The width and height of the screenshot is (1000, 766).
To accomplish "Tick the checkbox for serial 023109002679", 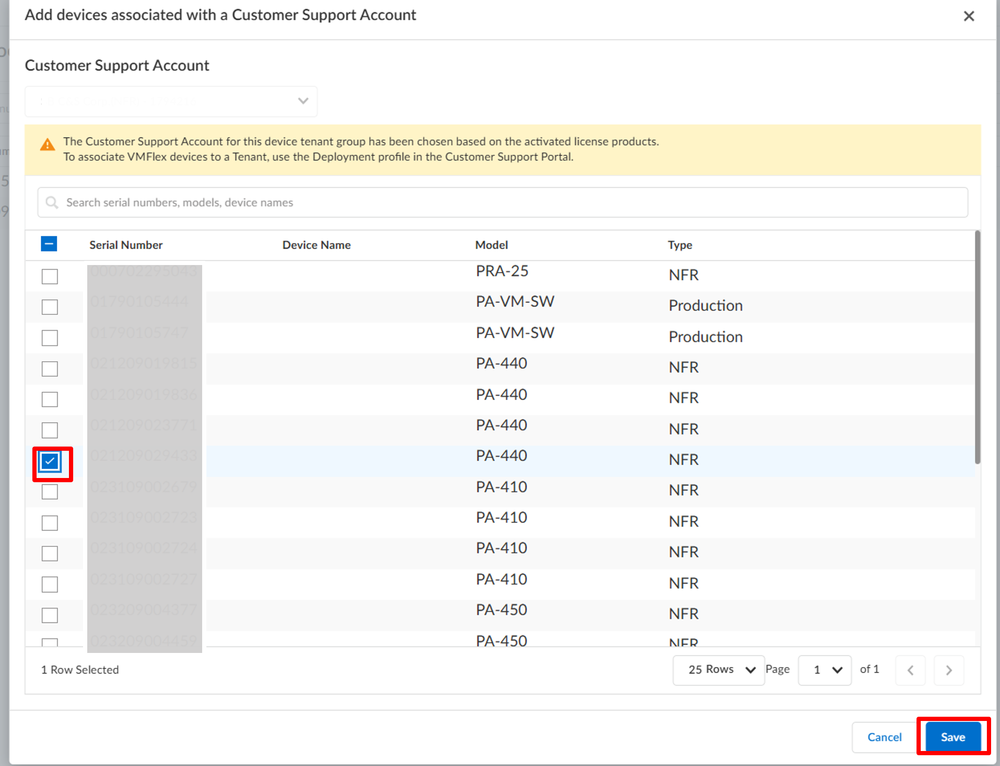I will [50, 492].
